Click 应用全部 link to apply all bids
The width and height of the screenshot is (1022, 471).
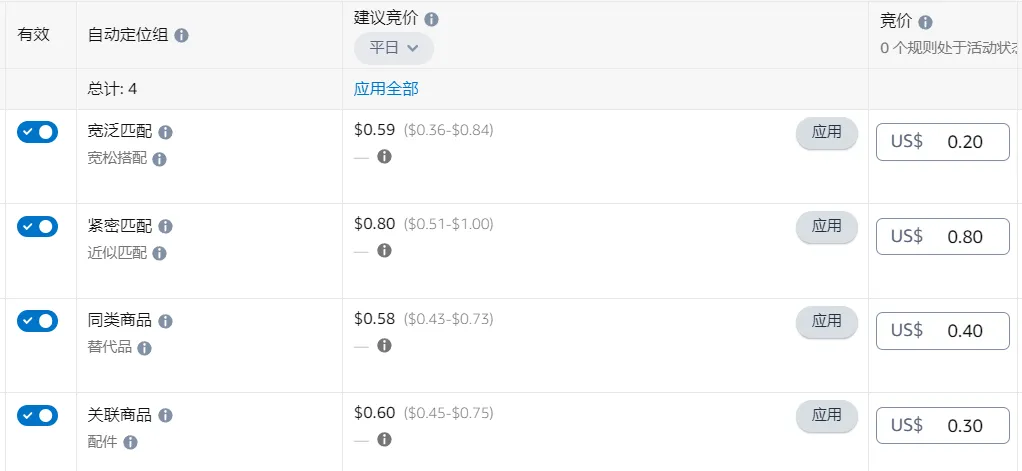click(386, 89)
